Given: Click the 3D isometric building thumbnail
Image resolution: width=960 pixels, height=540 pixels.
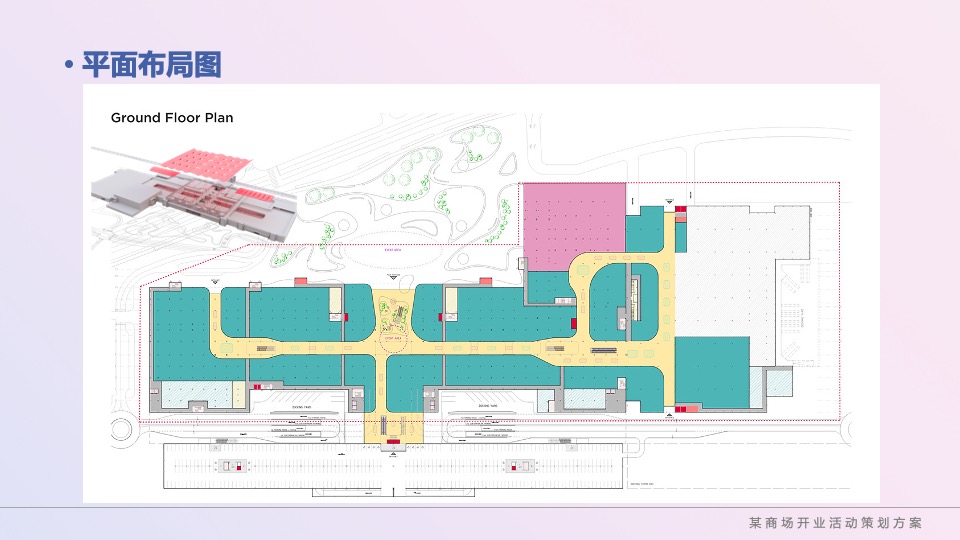Looking at the screenshot, I should (x=185, y=190).
